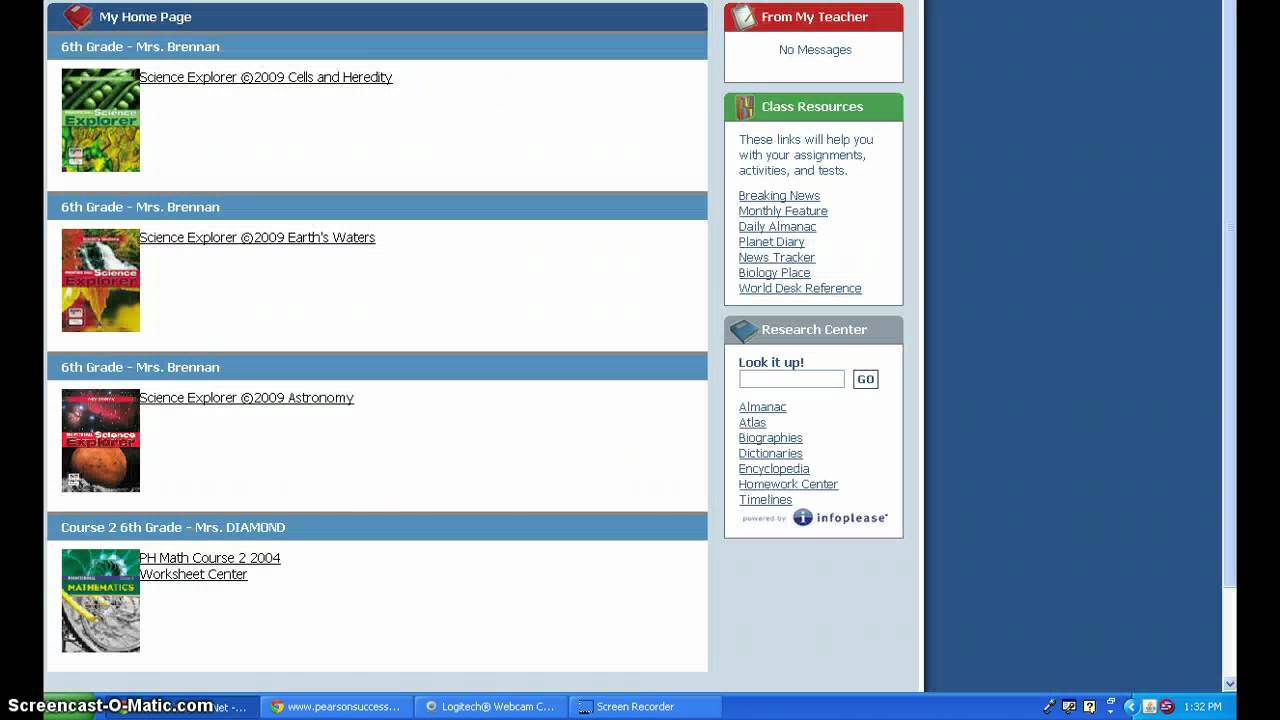Image resolution: width=1280 pixels, height=720 pixels.
Task: Open the World Desk Reference link
Action: pyautogui.click(x=800, y=288)
